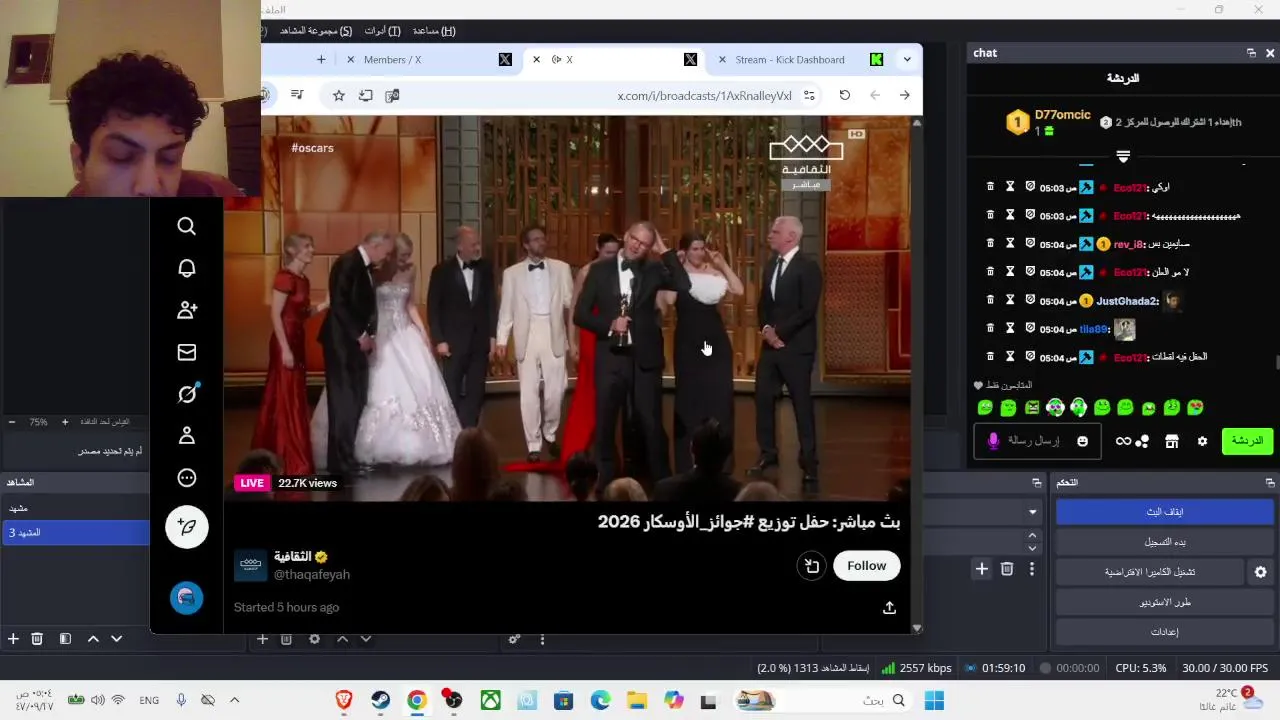Increase transition duration up arrow
Viewport: 1280px width, 720px height.
1033,535
